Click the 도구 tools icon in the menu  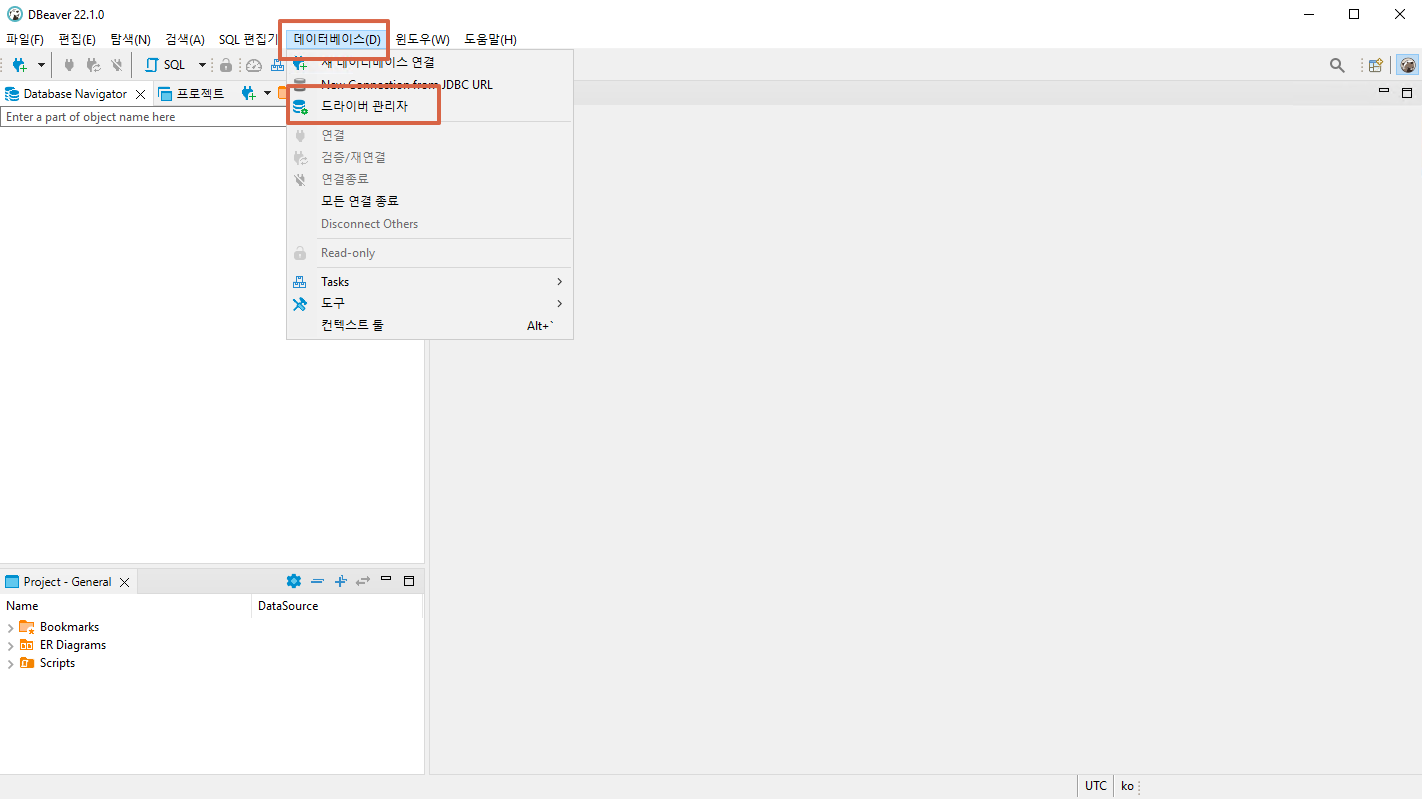tap(299, 303)
